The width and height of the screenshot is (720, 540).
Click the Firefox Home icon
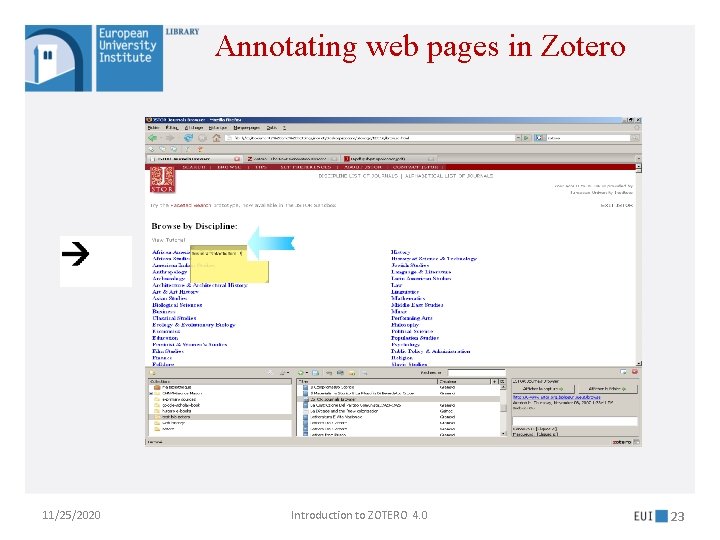coord(216,138)
